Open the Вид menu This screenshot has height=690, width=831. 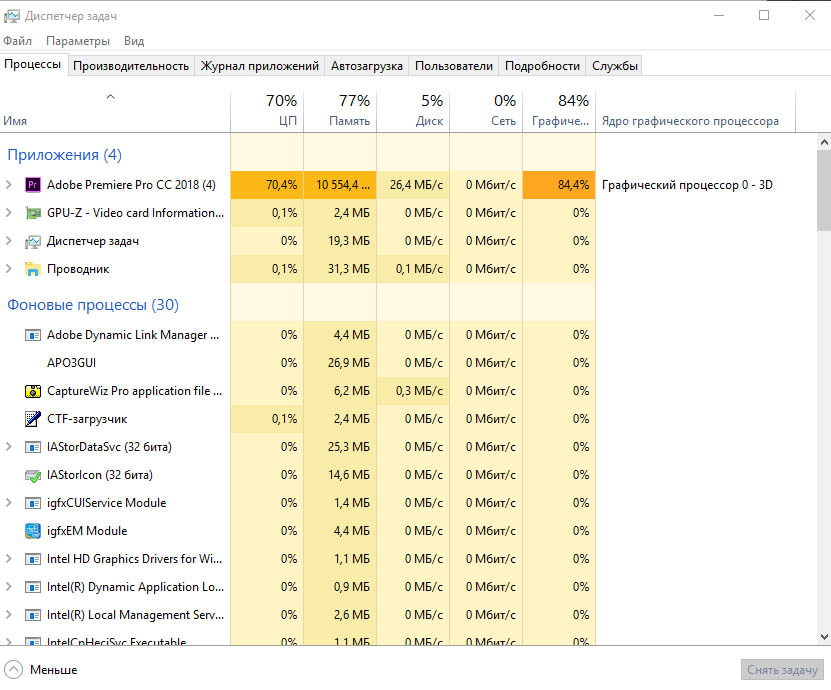[x=134, y=41]
